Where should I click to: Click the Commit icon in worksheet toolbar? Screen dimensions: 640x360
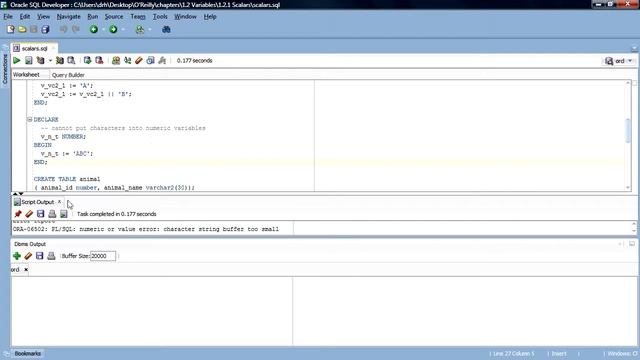[87, 60]
